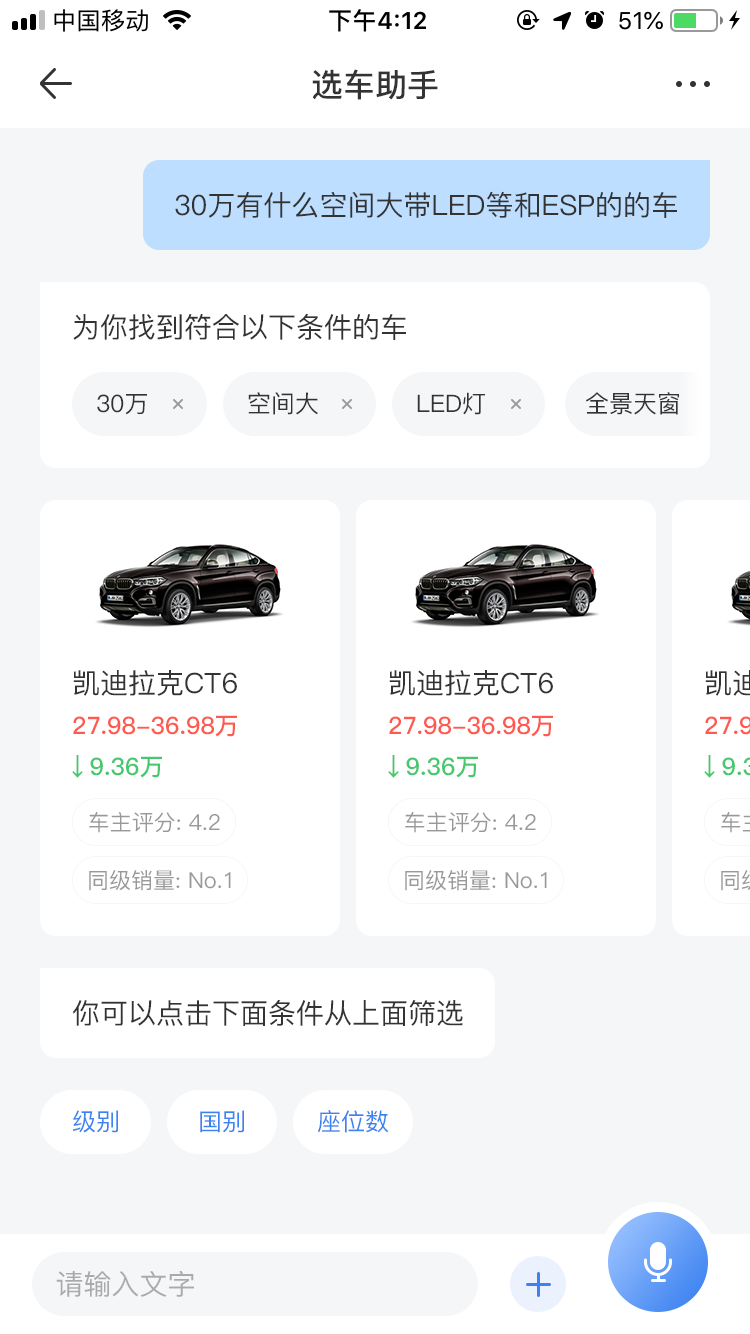Viewport: 750px width, 1334px height.
Task: Remove the 空间大 filter tag
Action: click(x=347, y=404)
